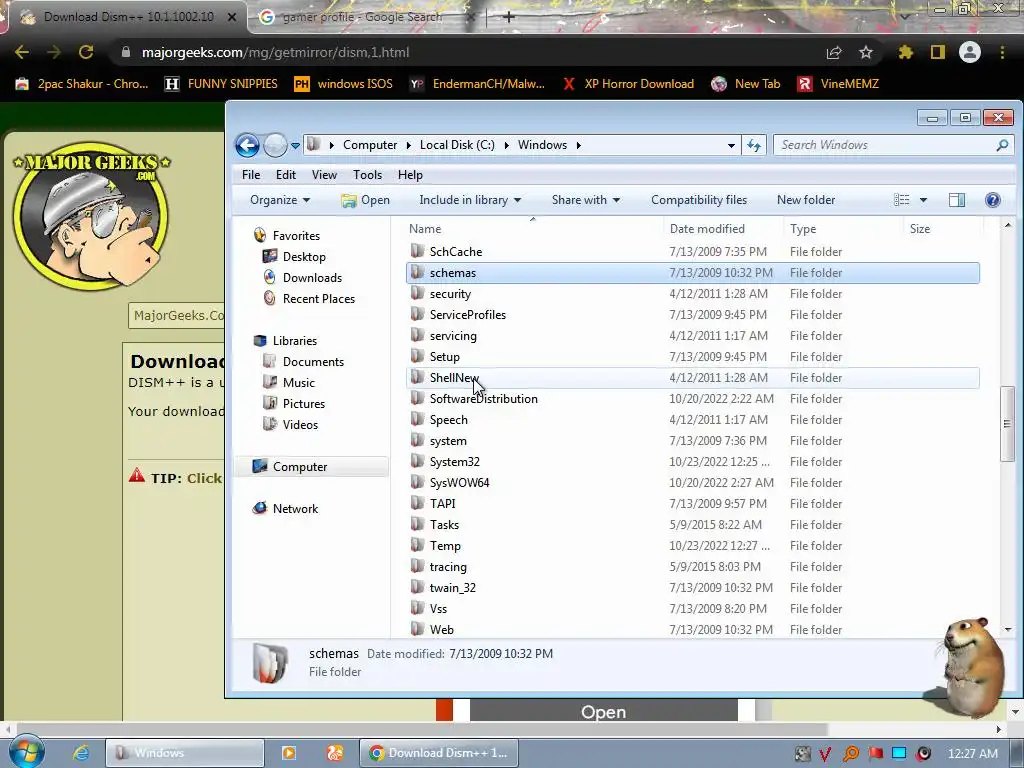
Task: Launch Internet Explorer from taskbar
Action: (x=81, y=753)
